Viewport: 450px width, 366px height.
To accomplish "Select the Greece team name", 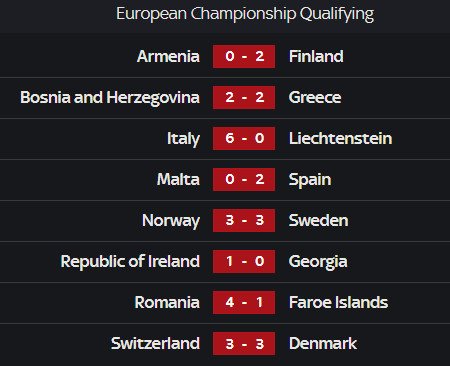I will click(x=315, y=97).
